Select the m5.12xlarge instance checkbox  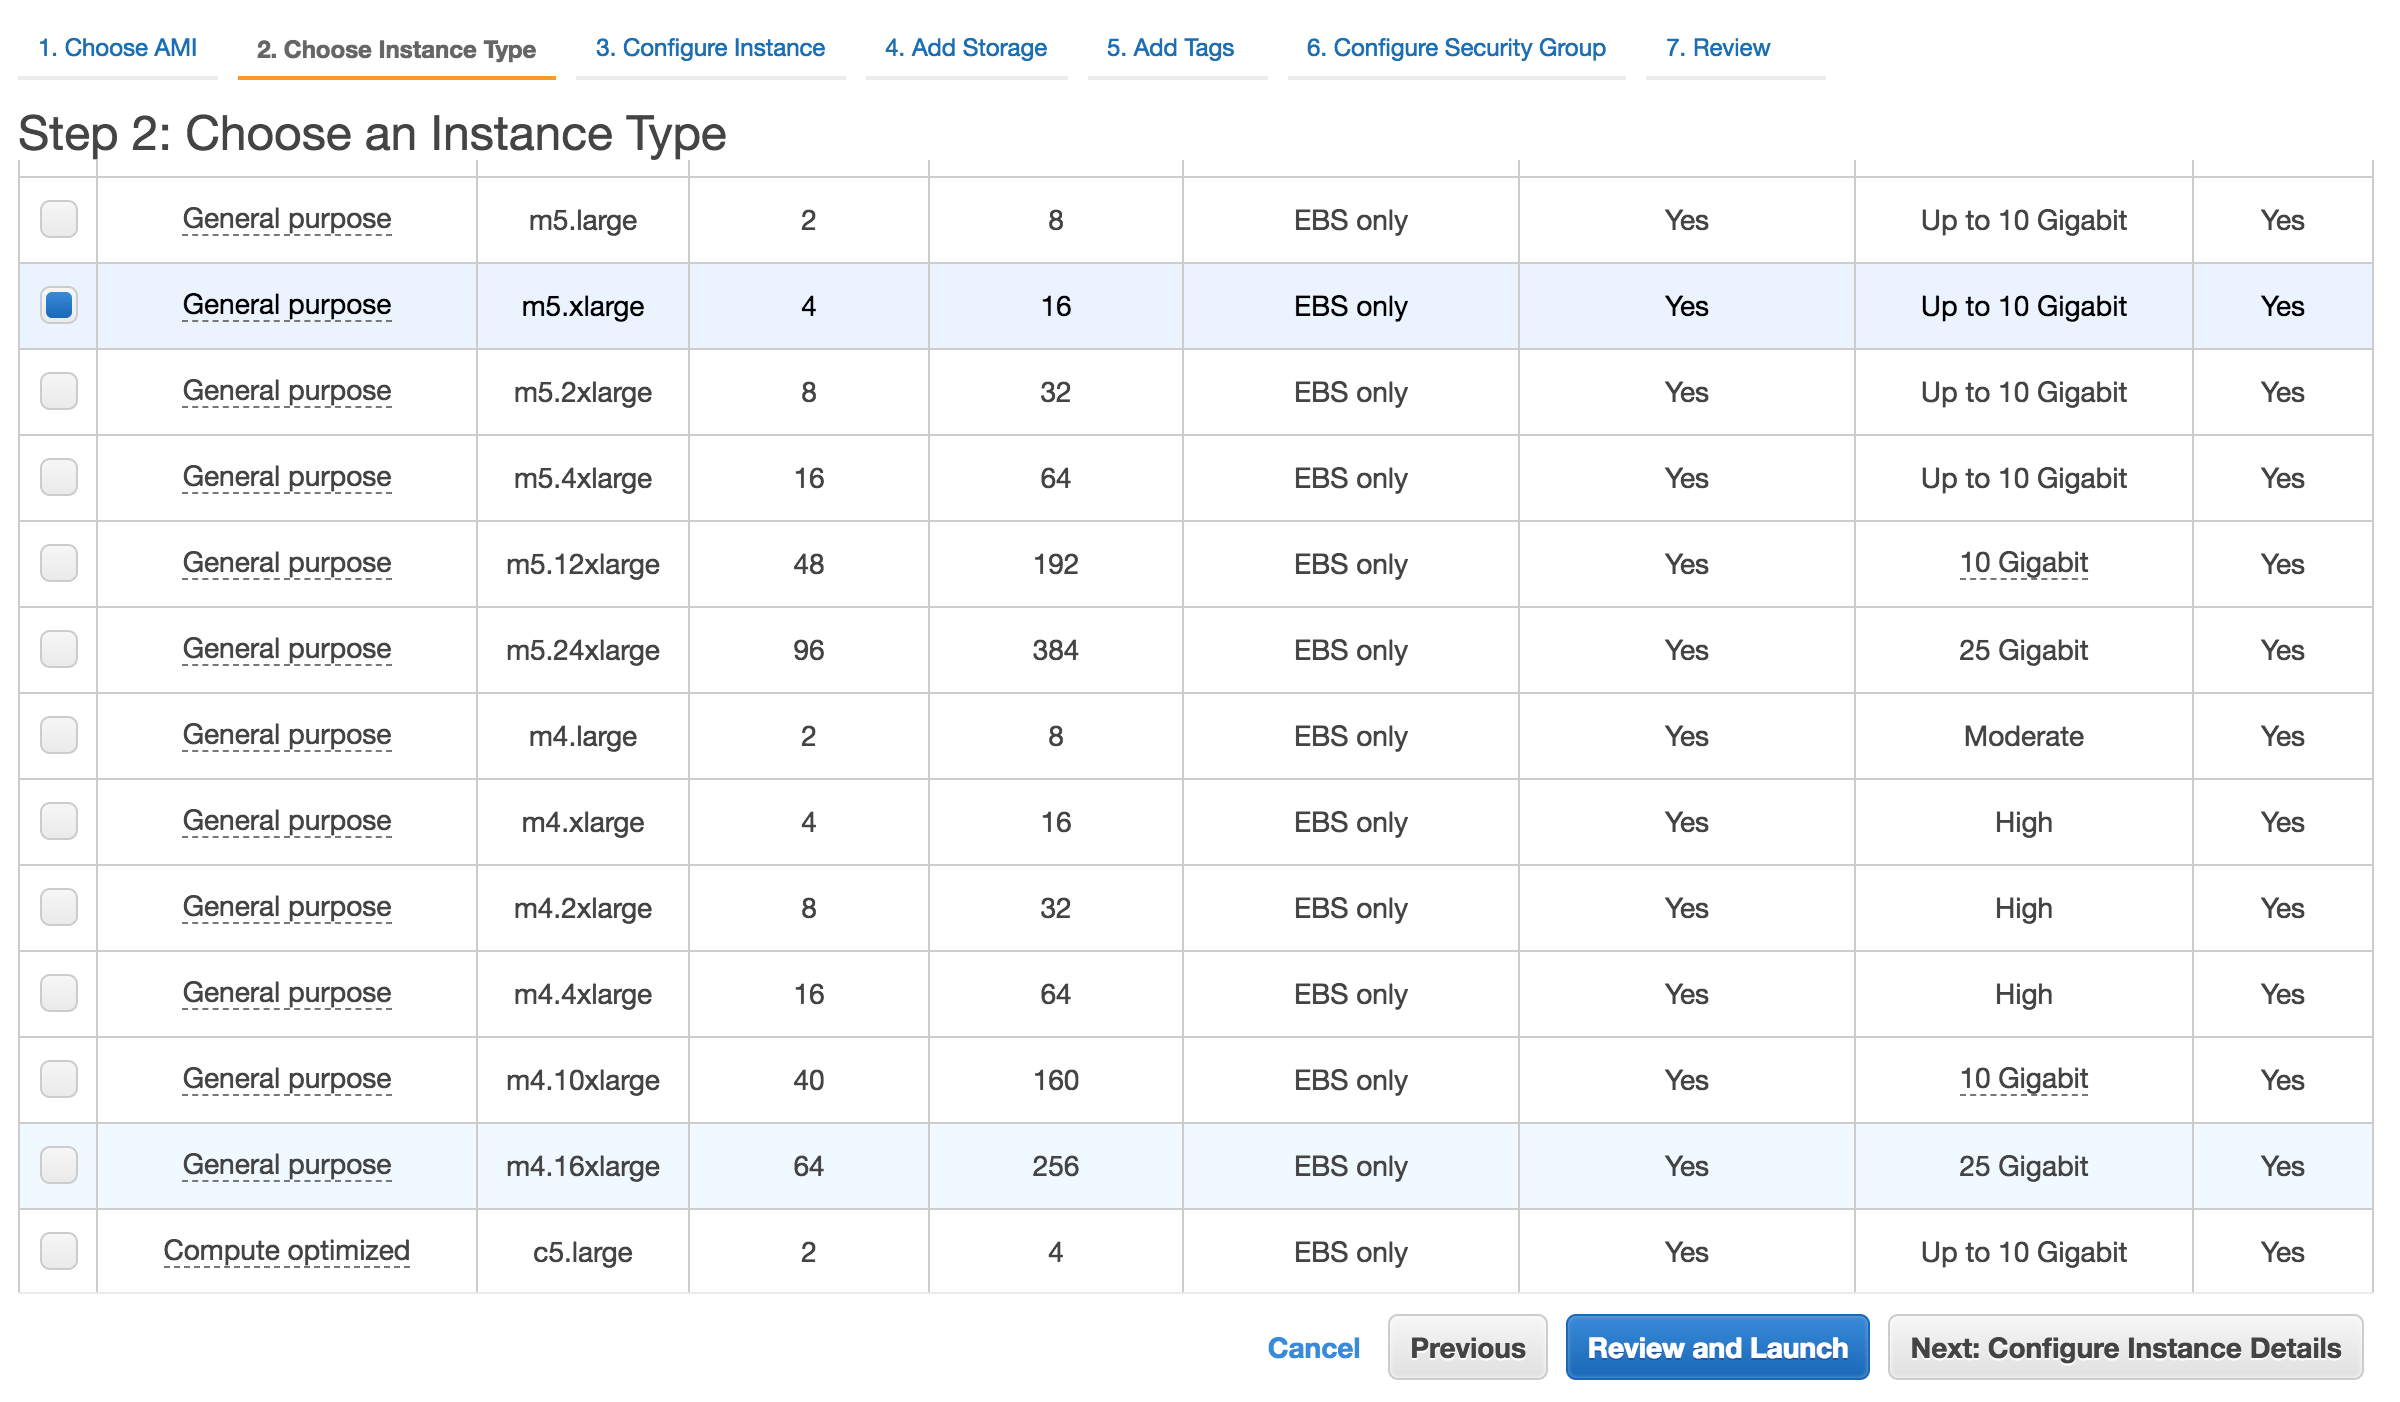click(x=59, y=563)
